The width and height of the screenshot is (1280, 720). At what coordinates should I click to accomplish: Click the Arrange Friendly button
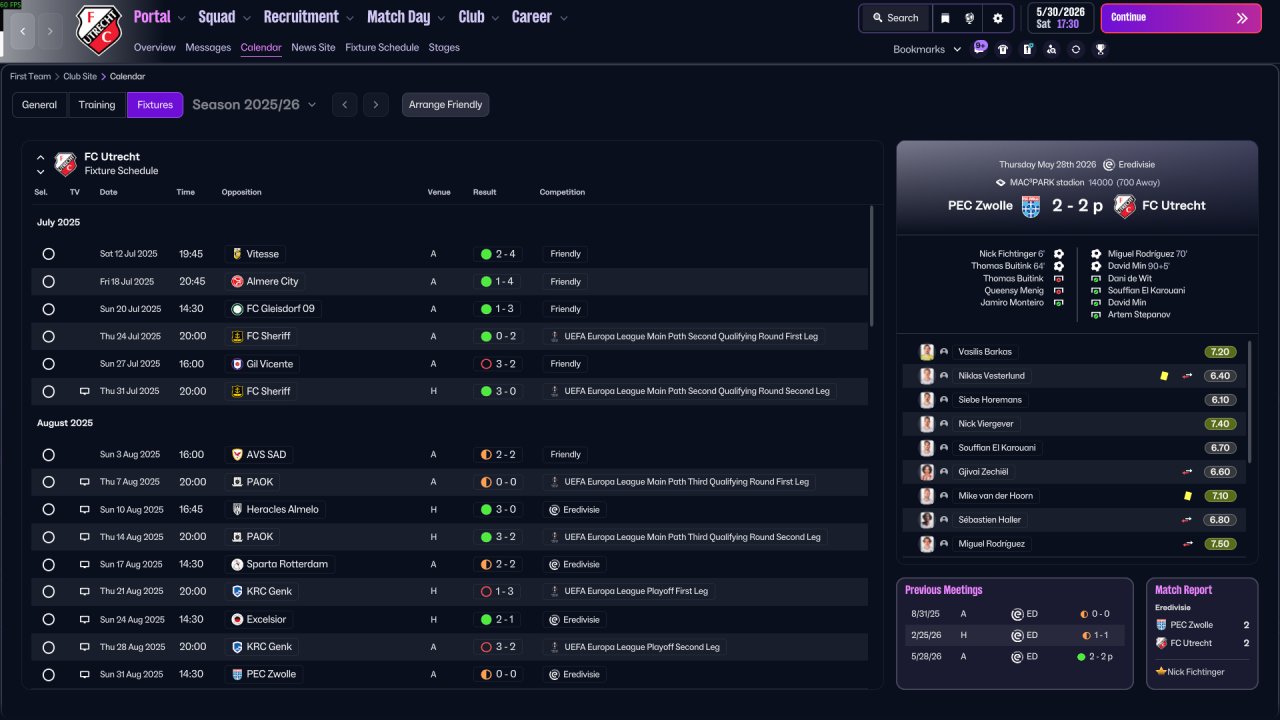446,105
